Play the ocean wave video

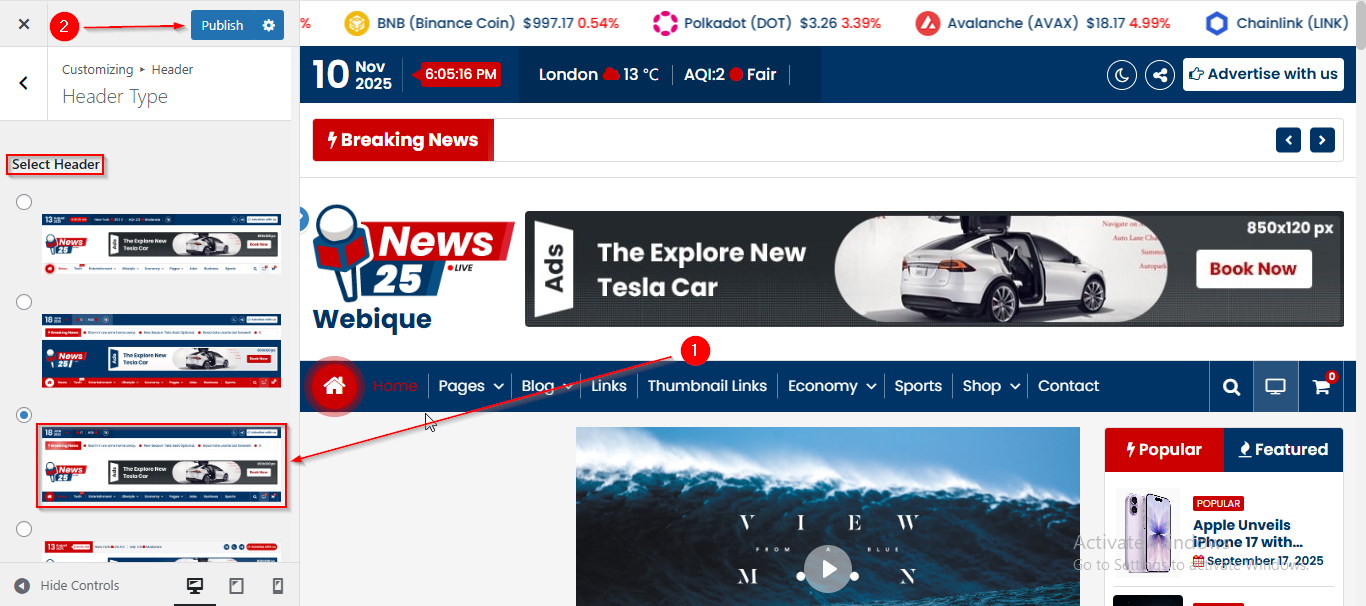[x=828, y=569]
